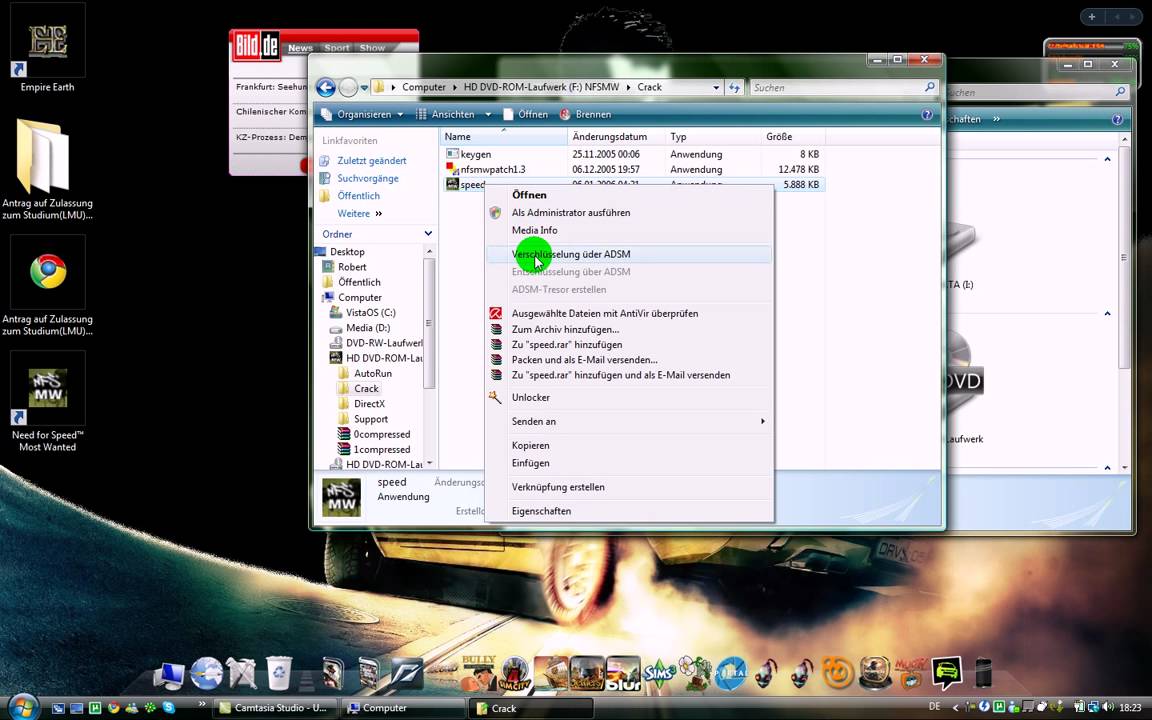The image size is (1152, 720).
Task: Open the Organisieren dropdown menu
Action: pyautogui.click(x=363, y=115)
